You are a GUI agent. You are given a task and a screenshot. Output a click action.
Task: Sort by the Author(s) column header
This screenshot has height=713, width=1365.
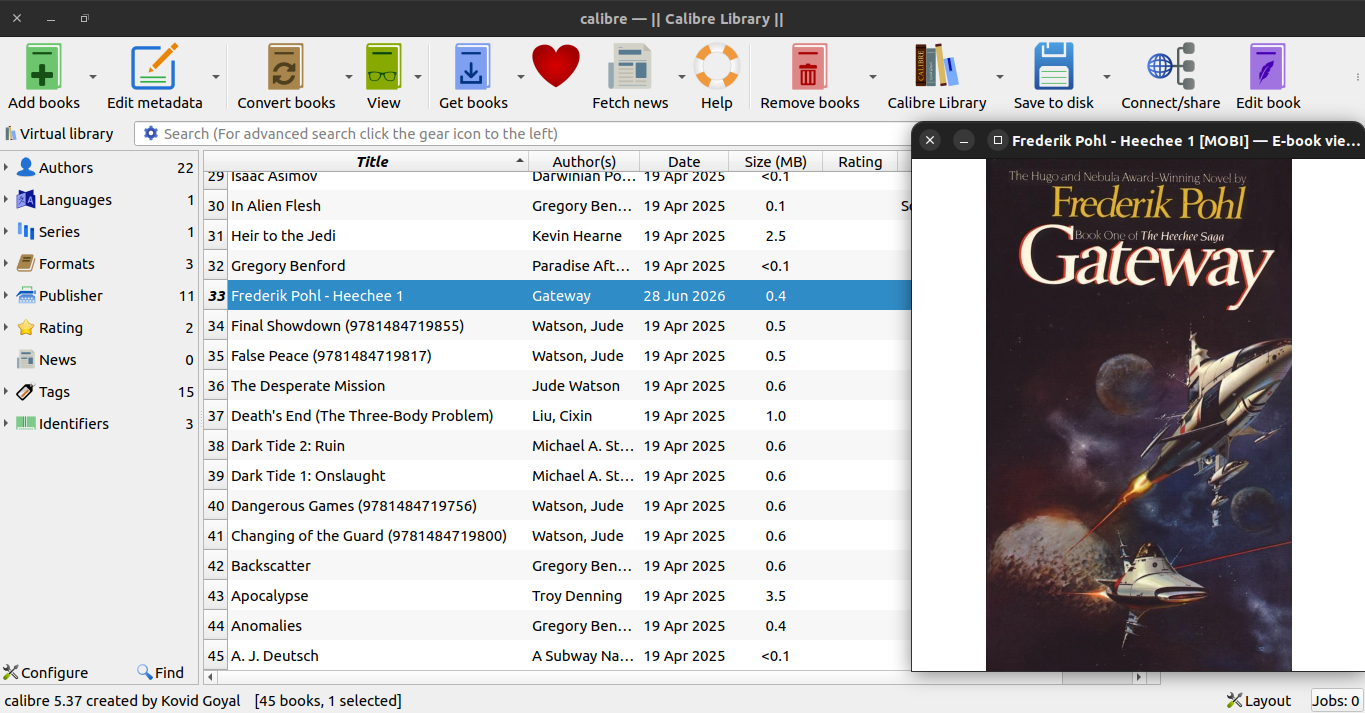(x=584, y=162)
